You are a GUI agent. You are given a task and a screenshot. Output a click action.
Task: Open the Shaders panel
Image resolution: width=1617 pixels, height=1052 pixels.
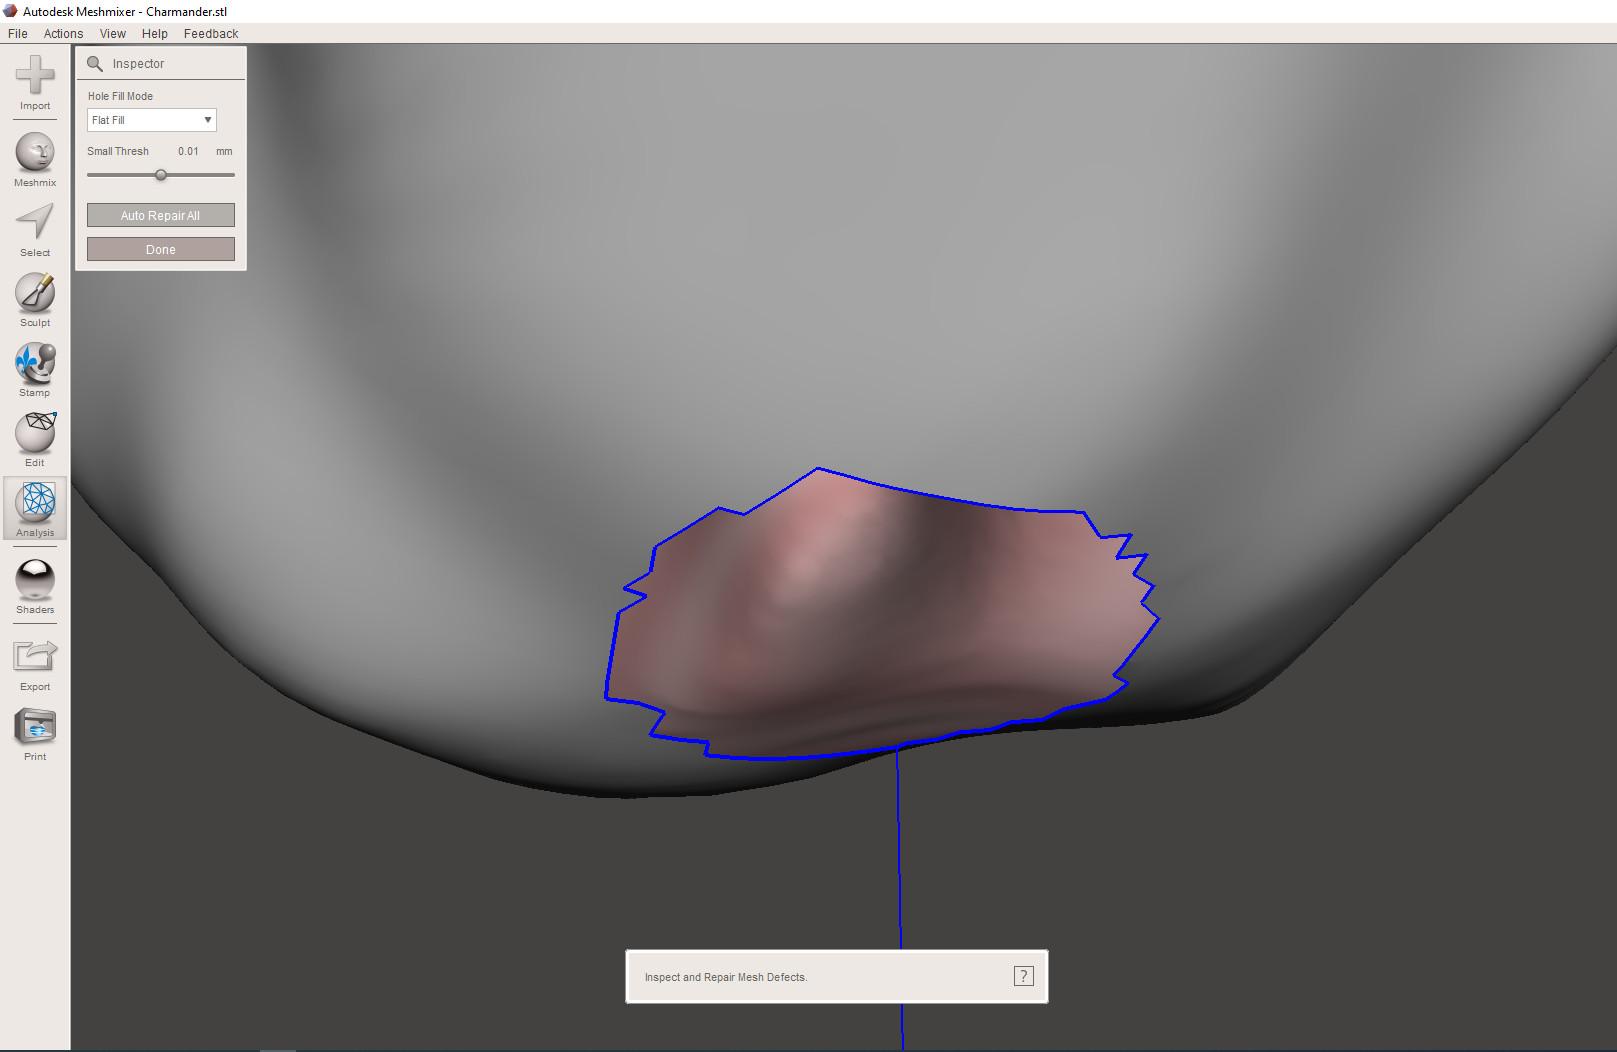click(x=35, y=586)
